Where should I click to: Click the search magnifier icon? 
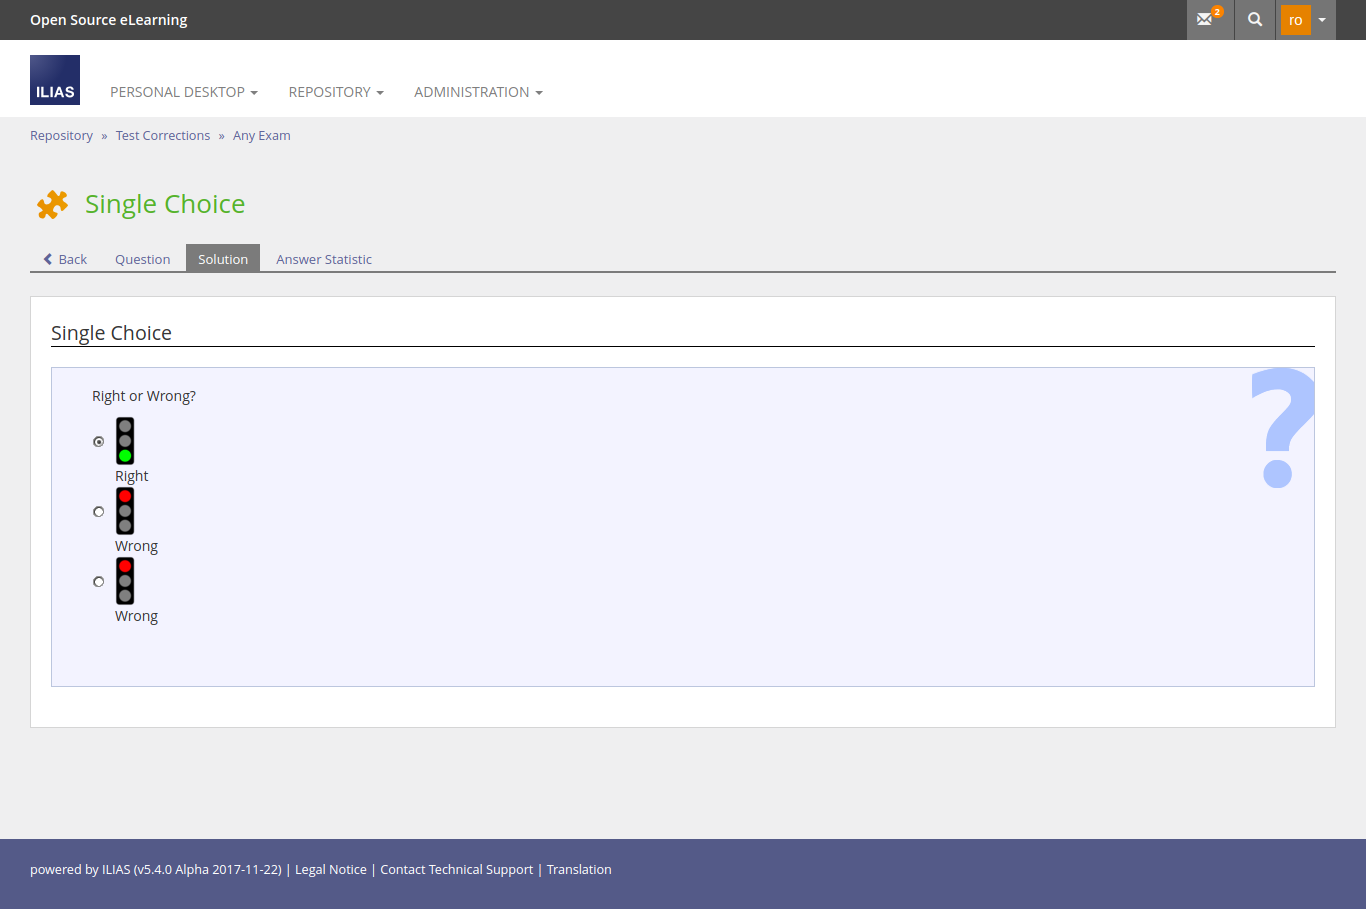click(1255, 19)
